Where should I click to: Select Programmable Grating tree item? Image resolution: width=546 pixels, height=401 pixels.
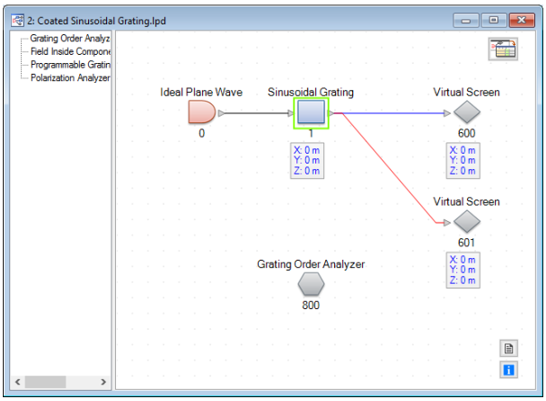point(70,64)
